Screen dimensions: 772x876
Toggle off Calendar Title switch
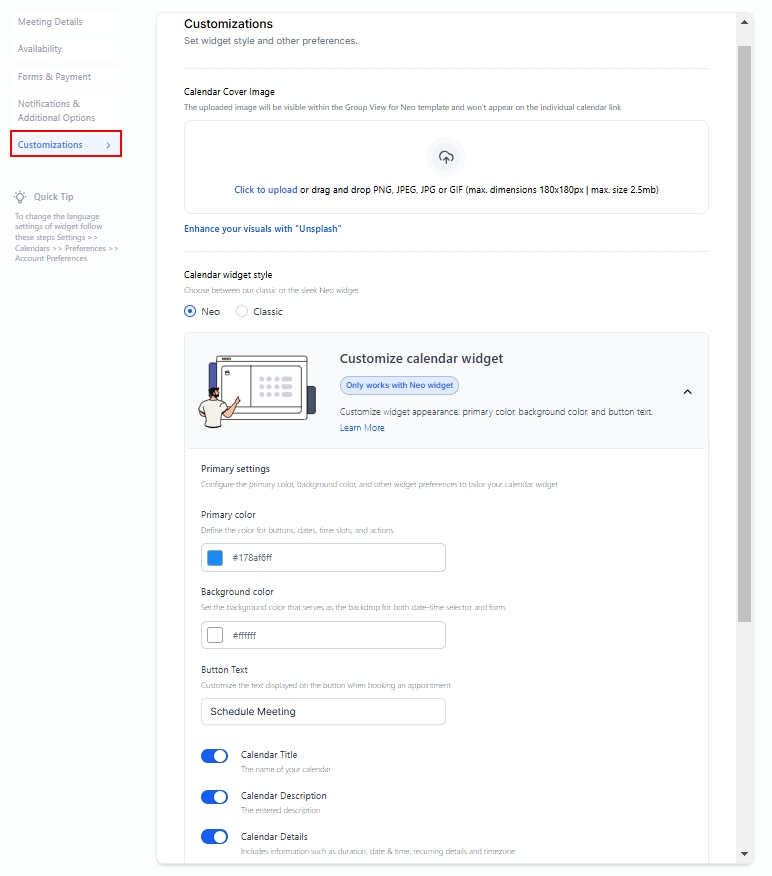(215, 756)
